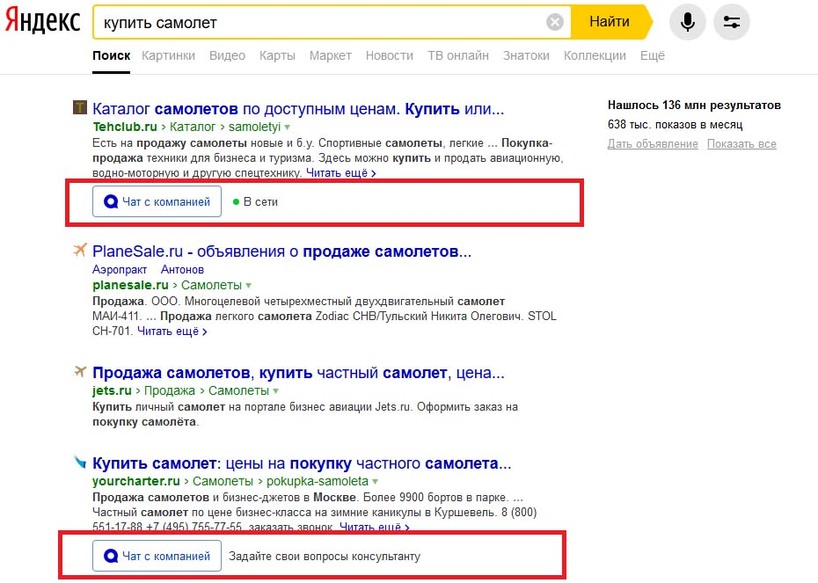Viewport: 818px width, 583px height.
Task: Click 'Чат с компанией' under yourcharter result
Action: click(x=157, y=556)
